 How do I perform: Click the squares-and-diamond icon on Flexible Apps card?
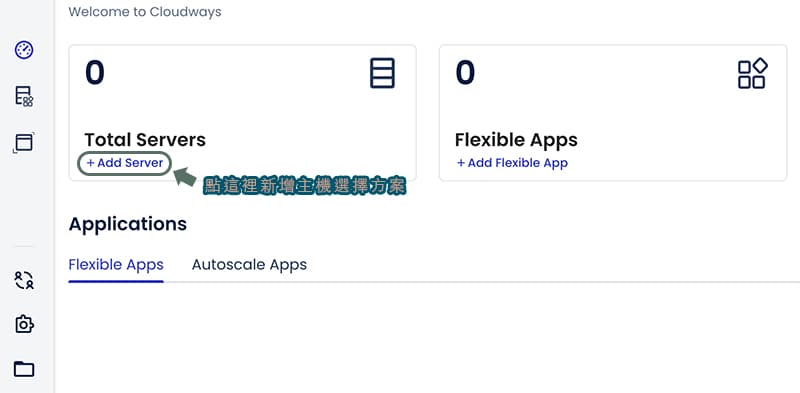(753, 73)
